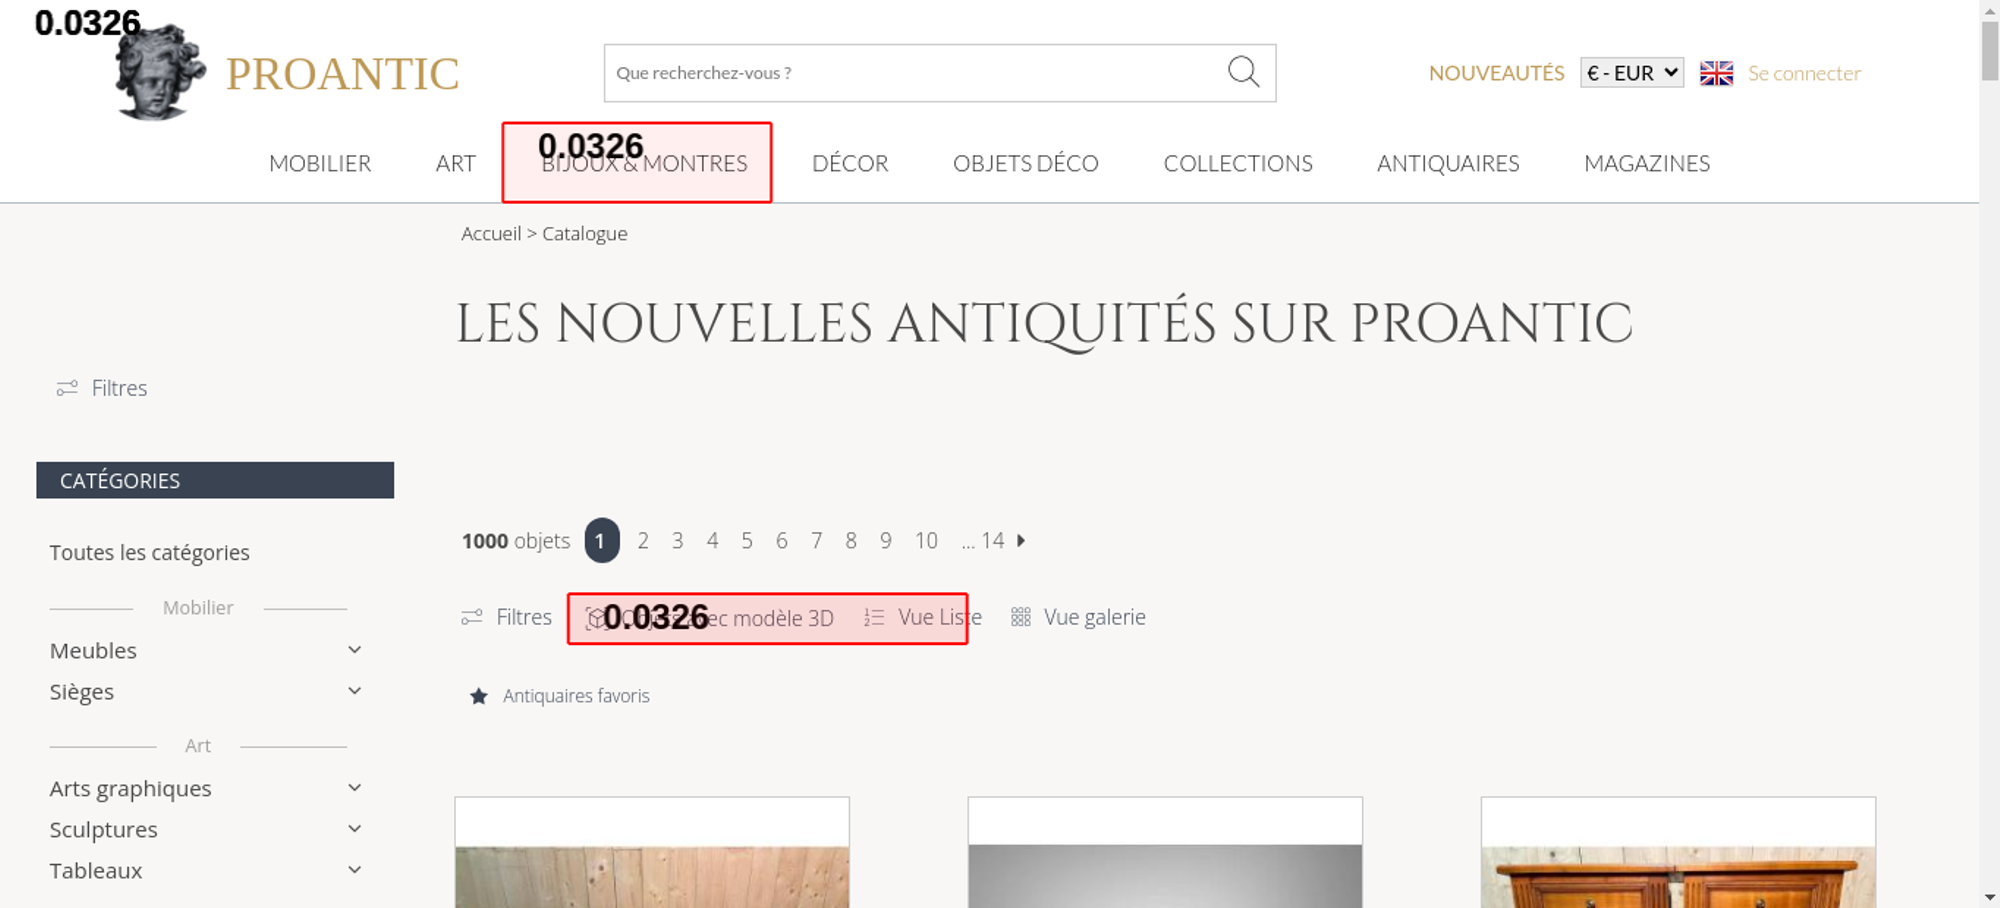Go to page 2

click(x=643, y=541)
